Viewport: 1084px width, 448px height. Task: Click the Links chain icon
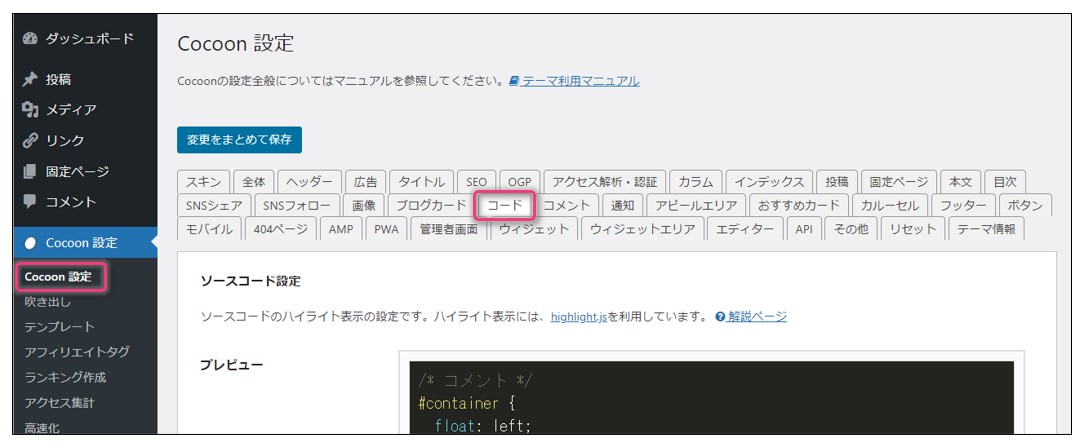tap(29, 140)
